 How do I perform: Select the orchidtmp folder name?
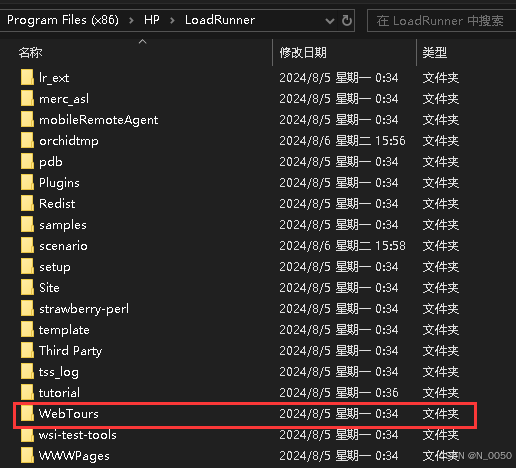[69, 141]
